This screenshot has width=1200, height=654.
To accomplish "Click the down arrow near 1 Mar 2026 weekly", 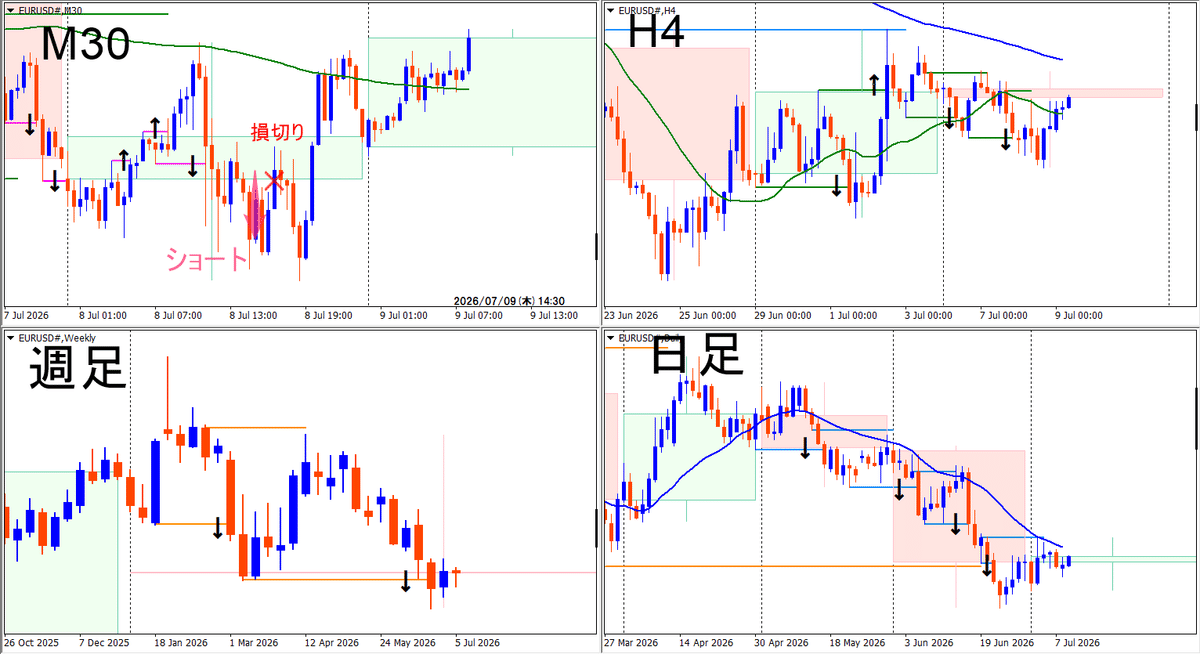I will click(x=218, y=528).
